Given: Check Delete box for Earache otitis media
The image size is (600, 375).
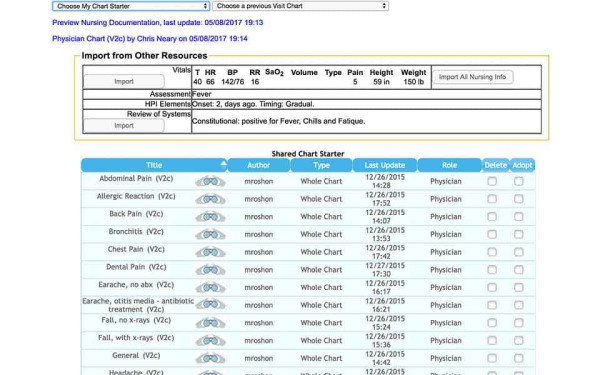Looking at the screenshot, I should [x=492, y=305].
